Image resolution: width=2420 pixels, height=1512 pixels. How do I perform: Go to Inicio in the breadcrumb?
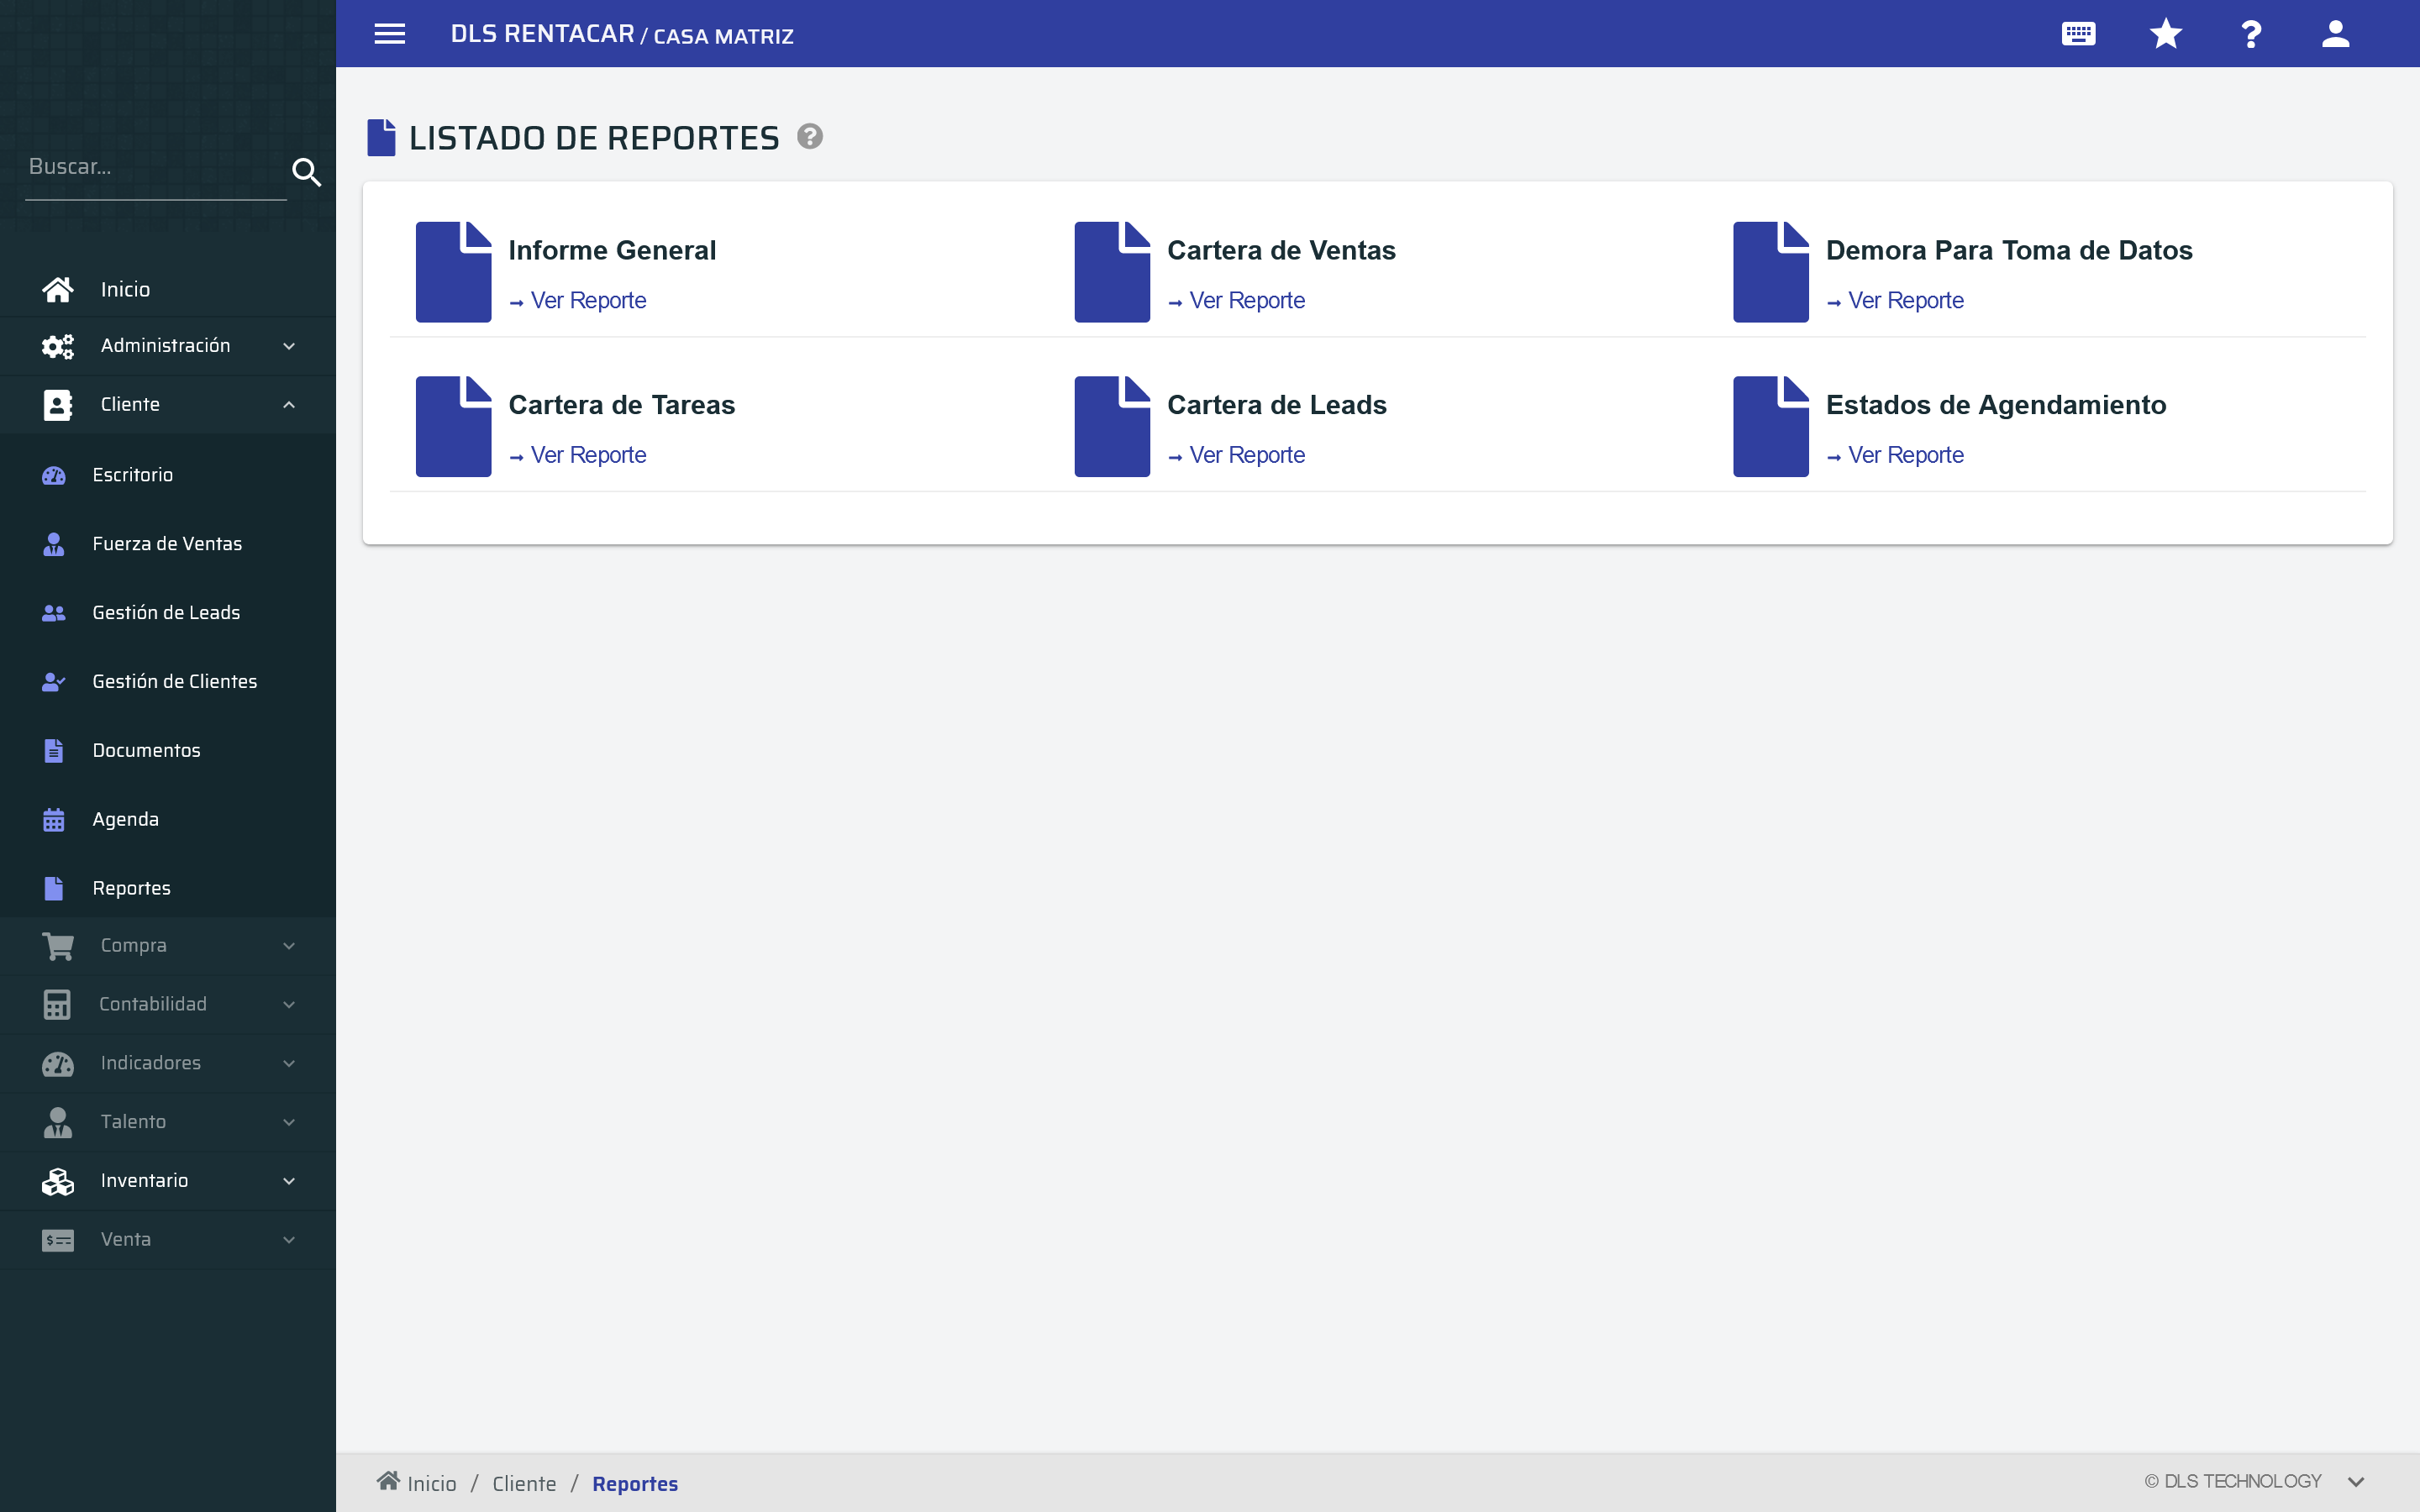[x=430, y=1484]
